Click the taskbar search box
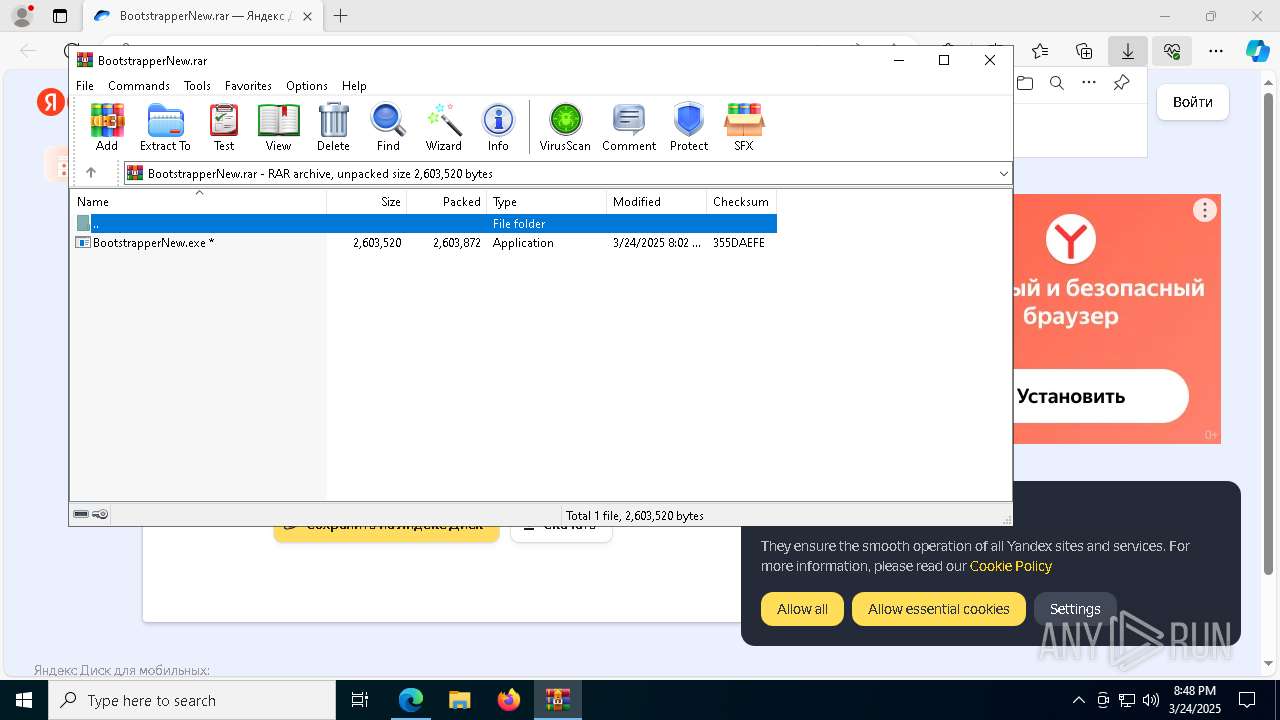 click(192, 700)
